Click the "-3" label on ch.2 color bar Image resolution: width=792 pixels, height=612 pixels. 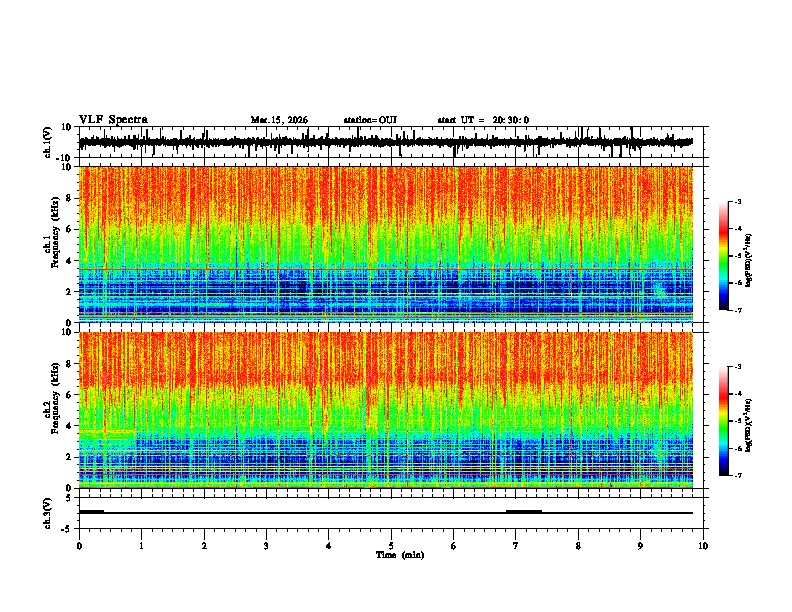(738, 367)
